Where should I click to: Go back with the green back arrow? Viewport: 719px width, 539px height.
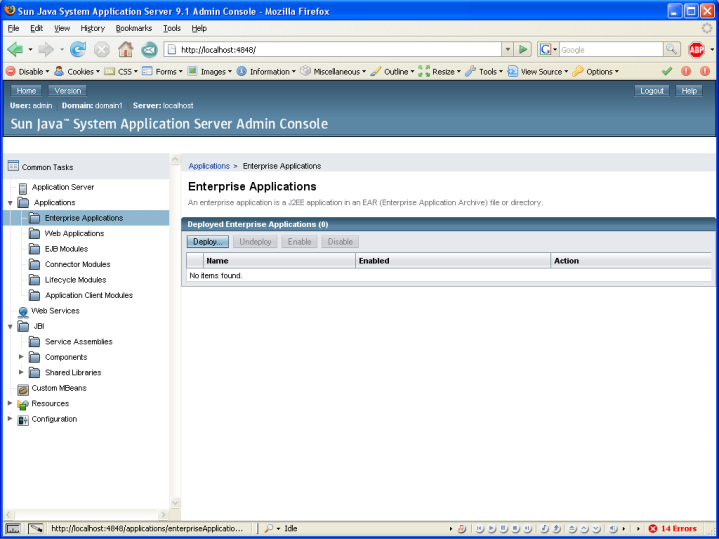pyautogui.click(x=15, y=49)
